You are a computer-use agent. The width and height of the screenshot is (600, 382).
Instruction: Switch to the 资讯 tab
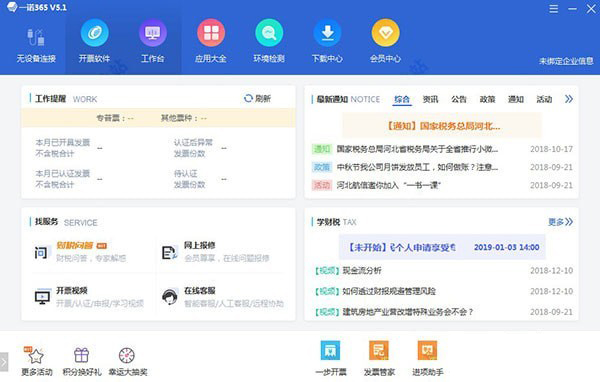pyautogui.click(x=430, y=99)
